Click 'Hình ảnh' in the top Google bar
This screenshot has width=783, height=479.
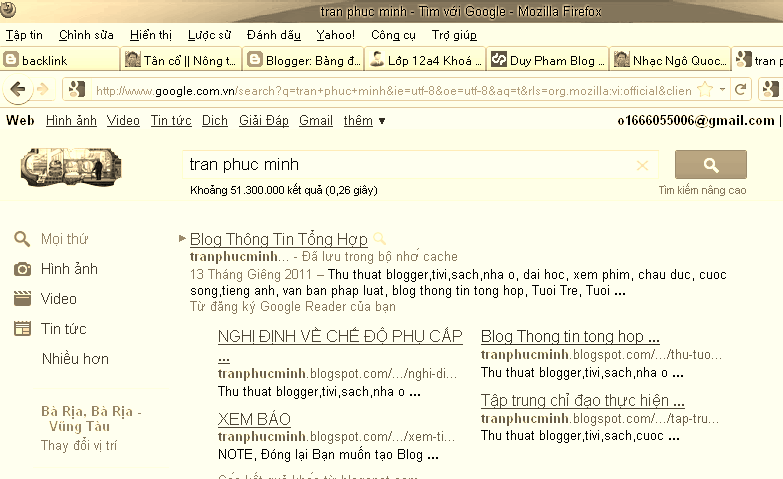71,120
